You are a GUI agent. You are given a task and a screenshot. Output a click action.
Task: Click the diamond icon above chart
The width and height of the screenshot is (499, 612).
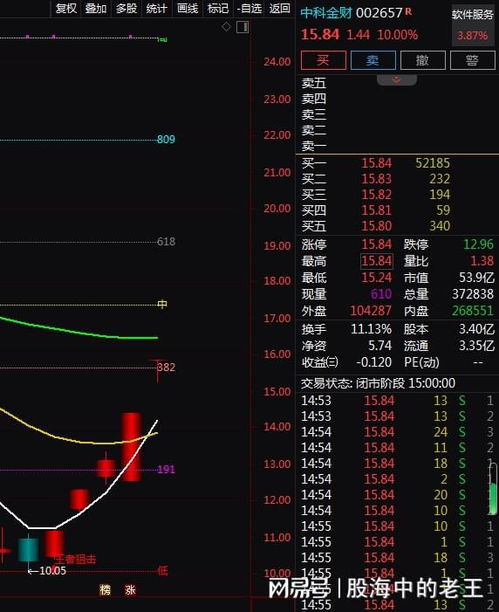tap(226, 27)
